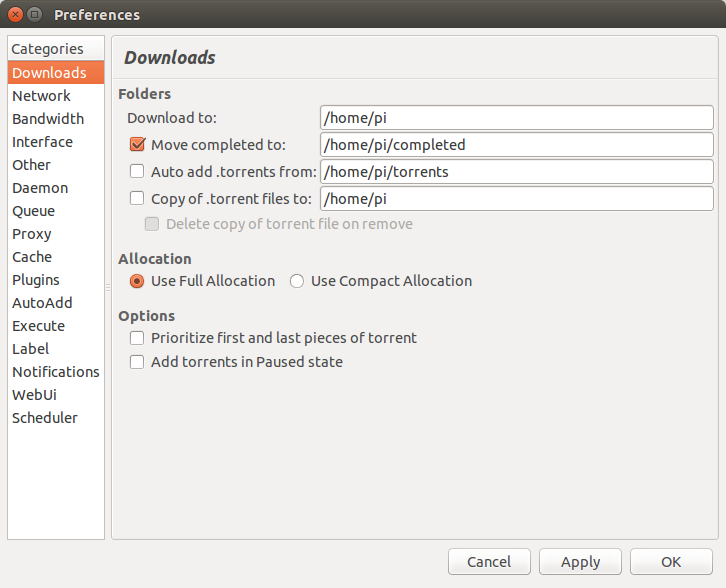Viewport: 726px width, 588px height.
Task: Choose Use Full Allocation radio button
Action: tap(137, 281)
